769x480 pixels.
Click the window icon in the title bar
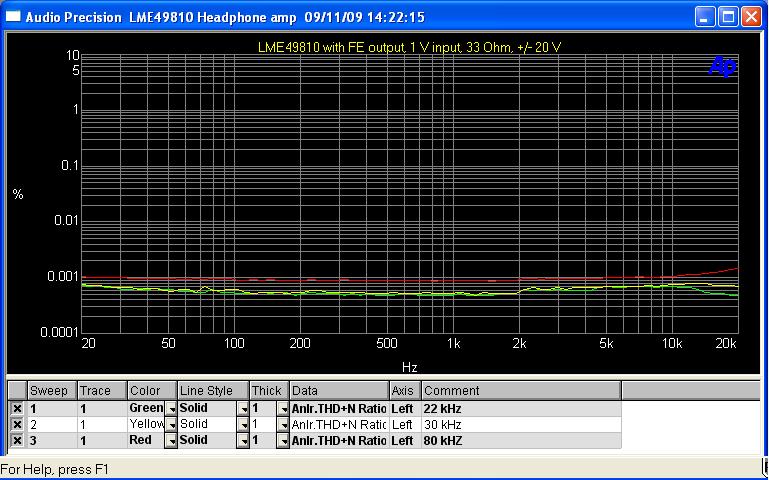pyautogui.click(x=13, y=17)
